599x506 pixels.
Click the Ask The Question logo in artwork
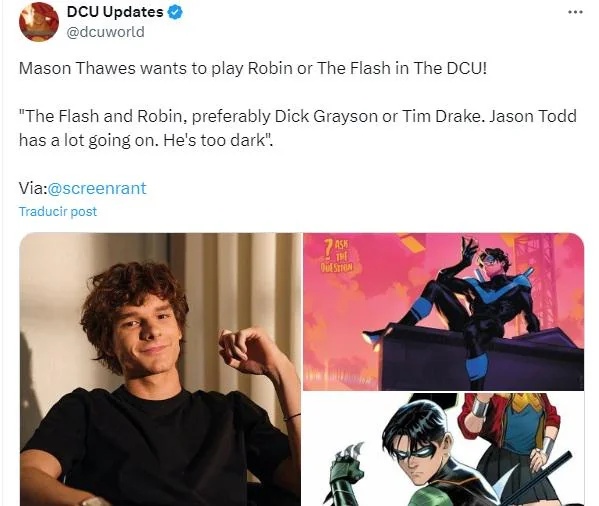point(337,256)
